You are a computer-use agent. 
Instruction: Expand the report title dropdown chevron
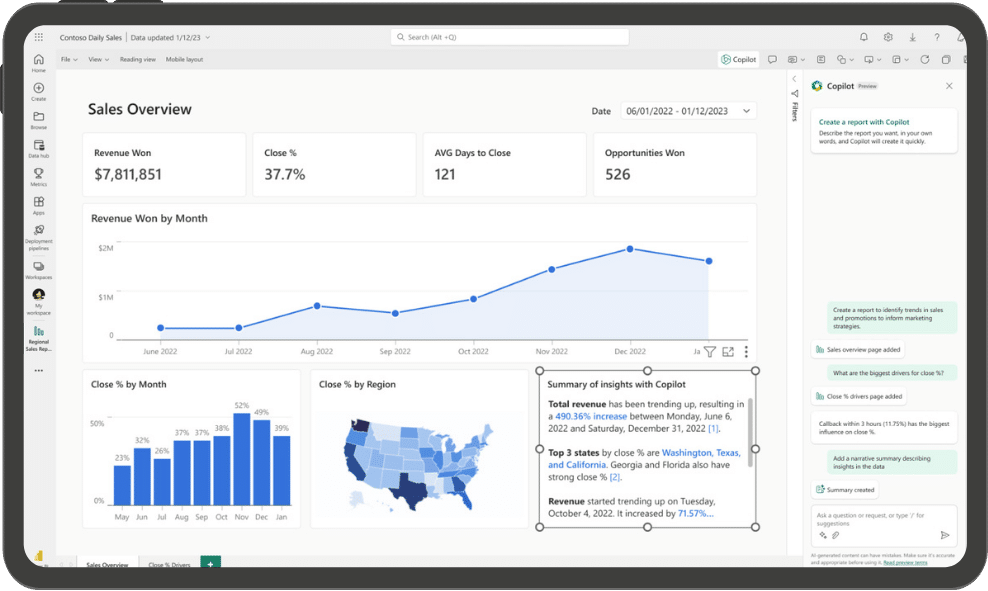[208, 38]
